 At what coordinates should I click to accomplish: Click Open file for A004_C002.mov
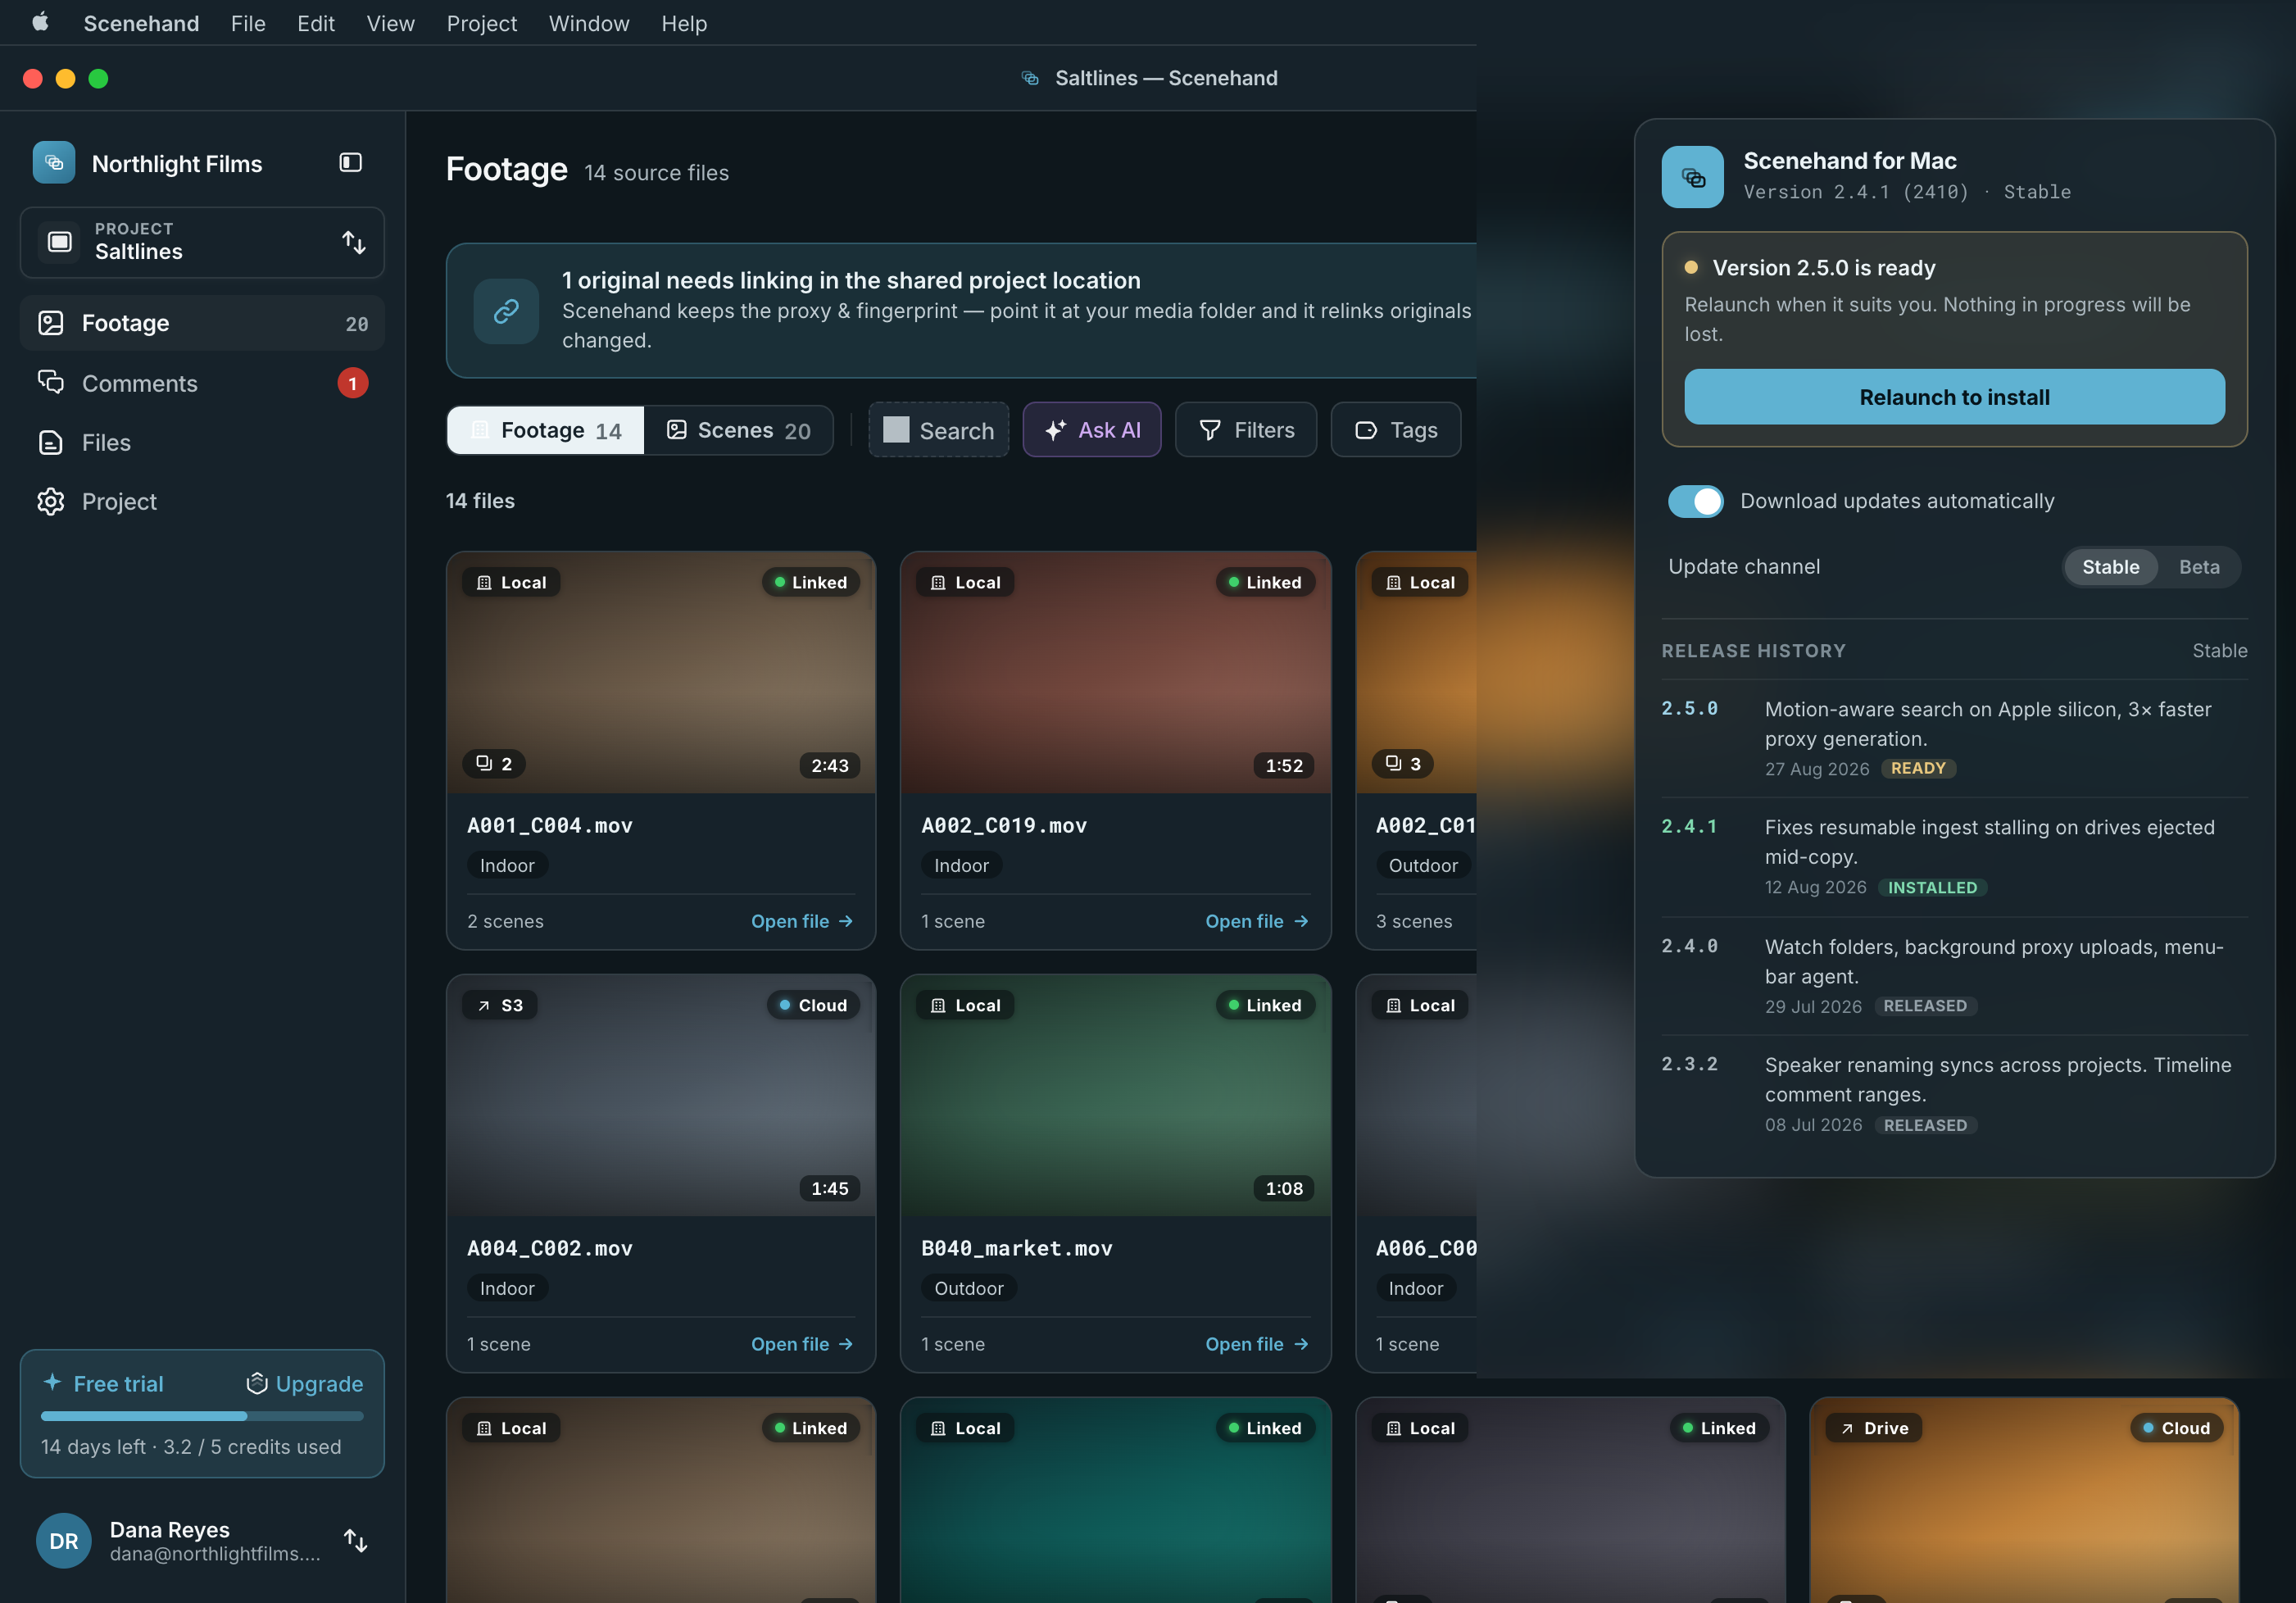click(x=802, y=1344)
